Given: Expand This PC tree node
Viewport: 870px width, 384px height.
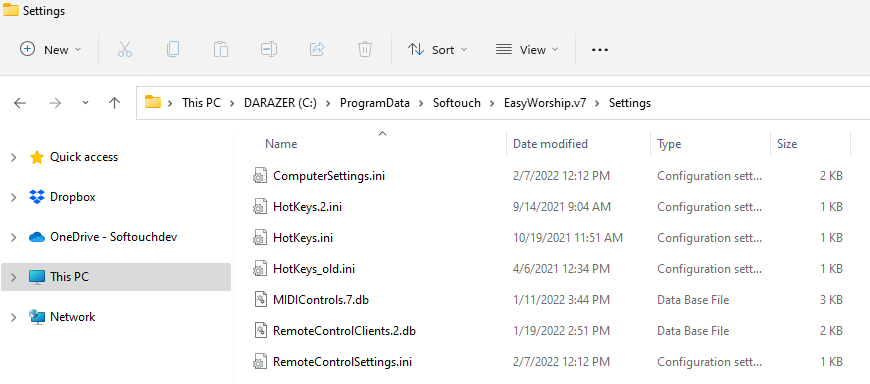Looking at the screenshot, I should [x=13, y=277].
